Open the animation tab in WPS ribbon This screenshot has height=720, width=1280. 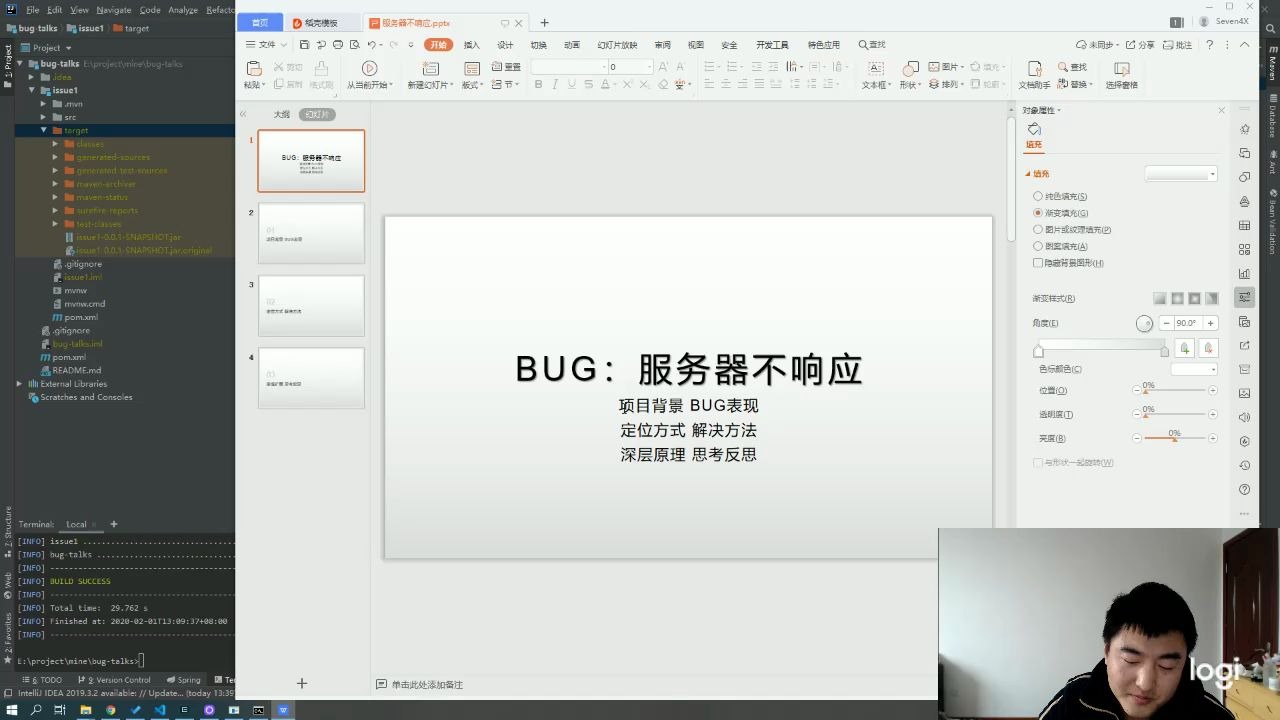point(572,45)
